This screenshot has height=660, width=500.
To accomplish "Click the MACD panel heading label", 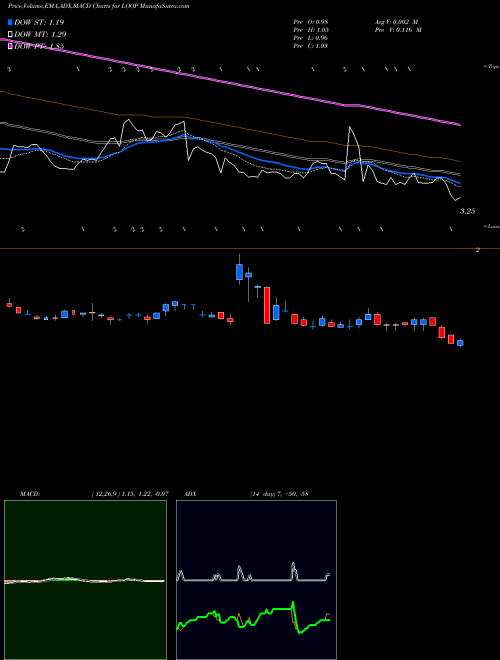I will point(30,494).
